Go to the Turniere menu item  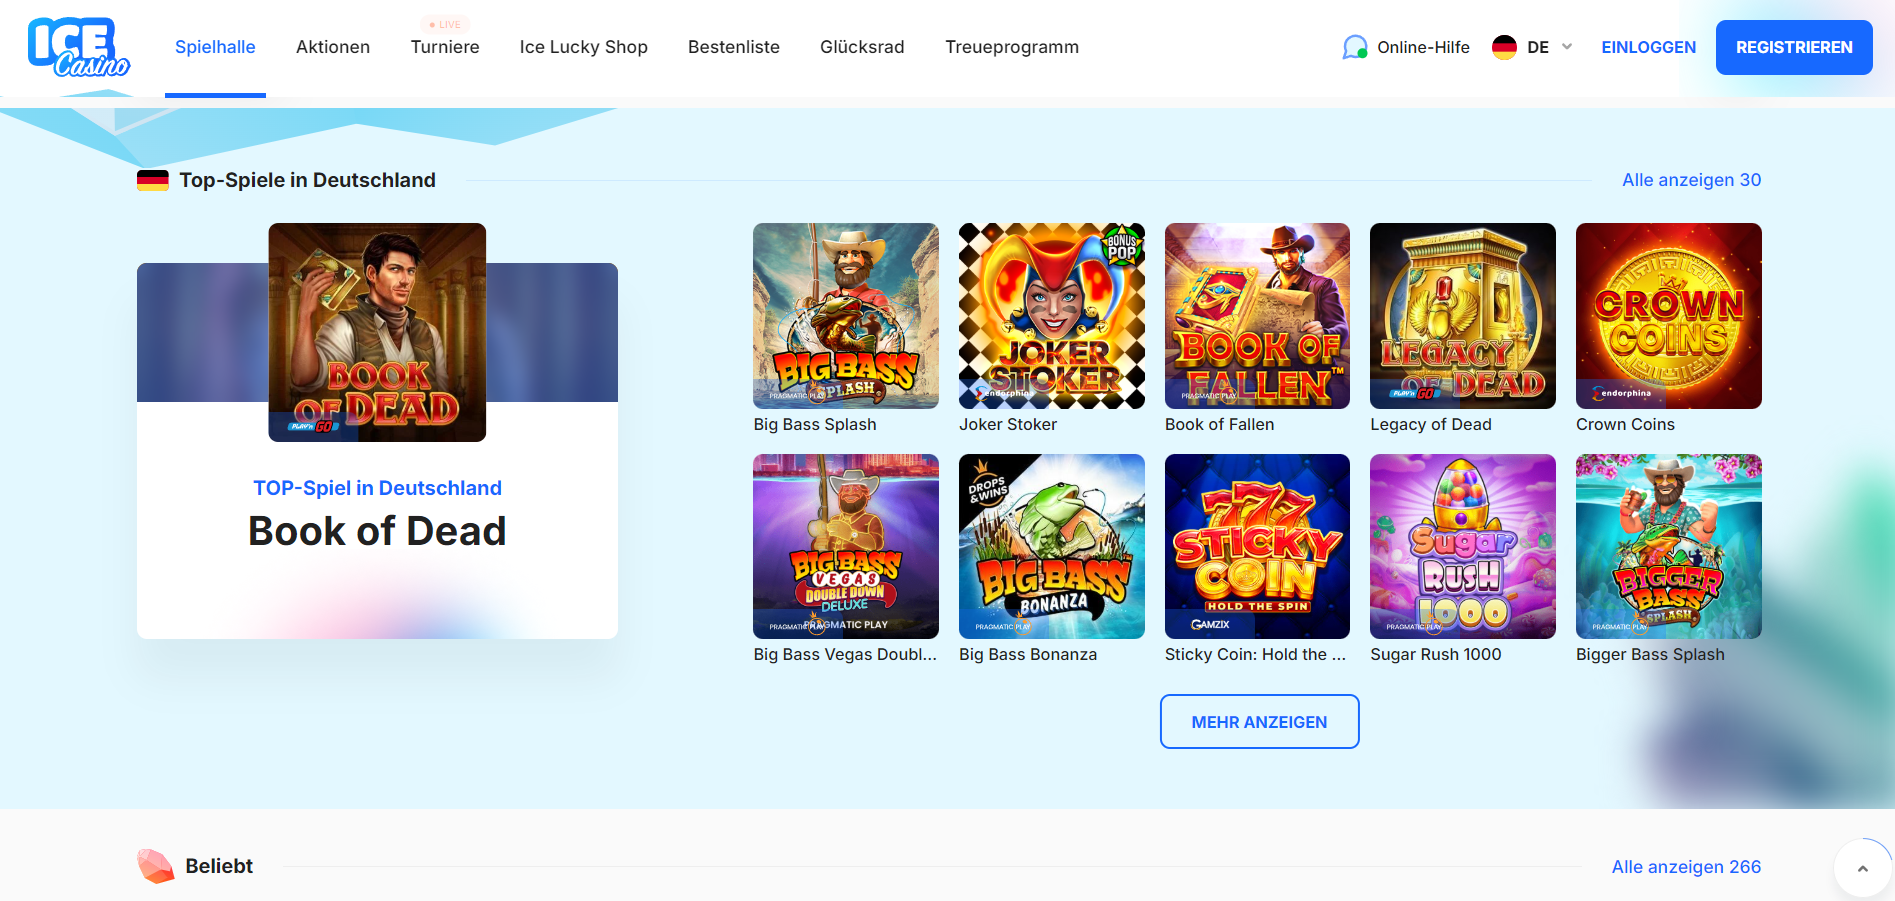445,47
